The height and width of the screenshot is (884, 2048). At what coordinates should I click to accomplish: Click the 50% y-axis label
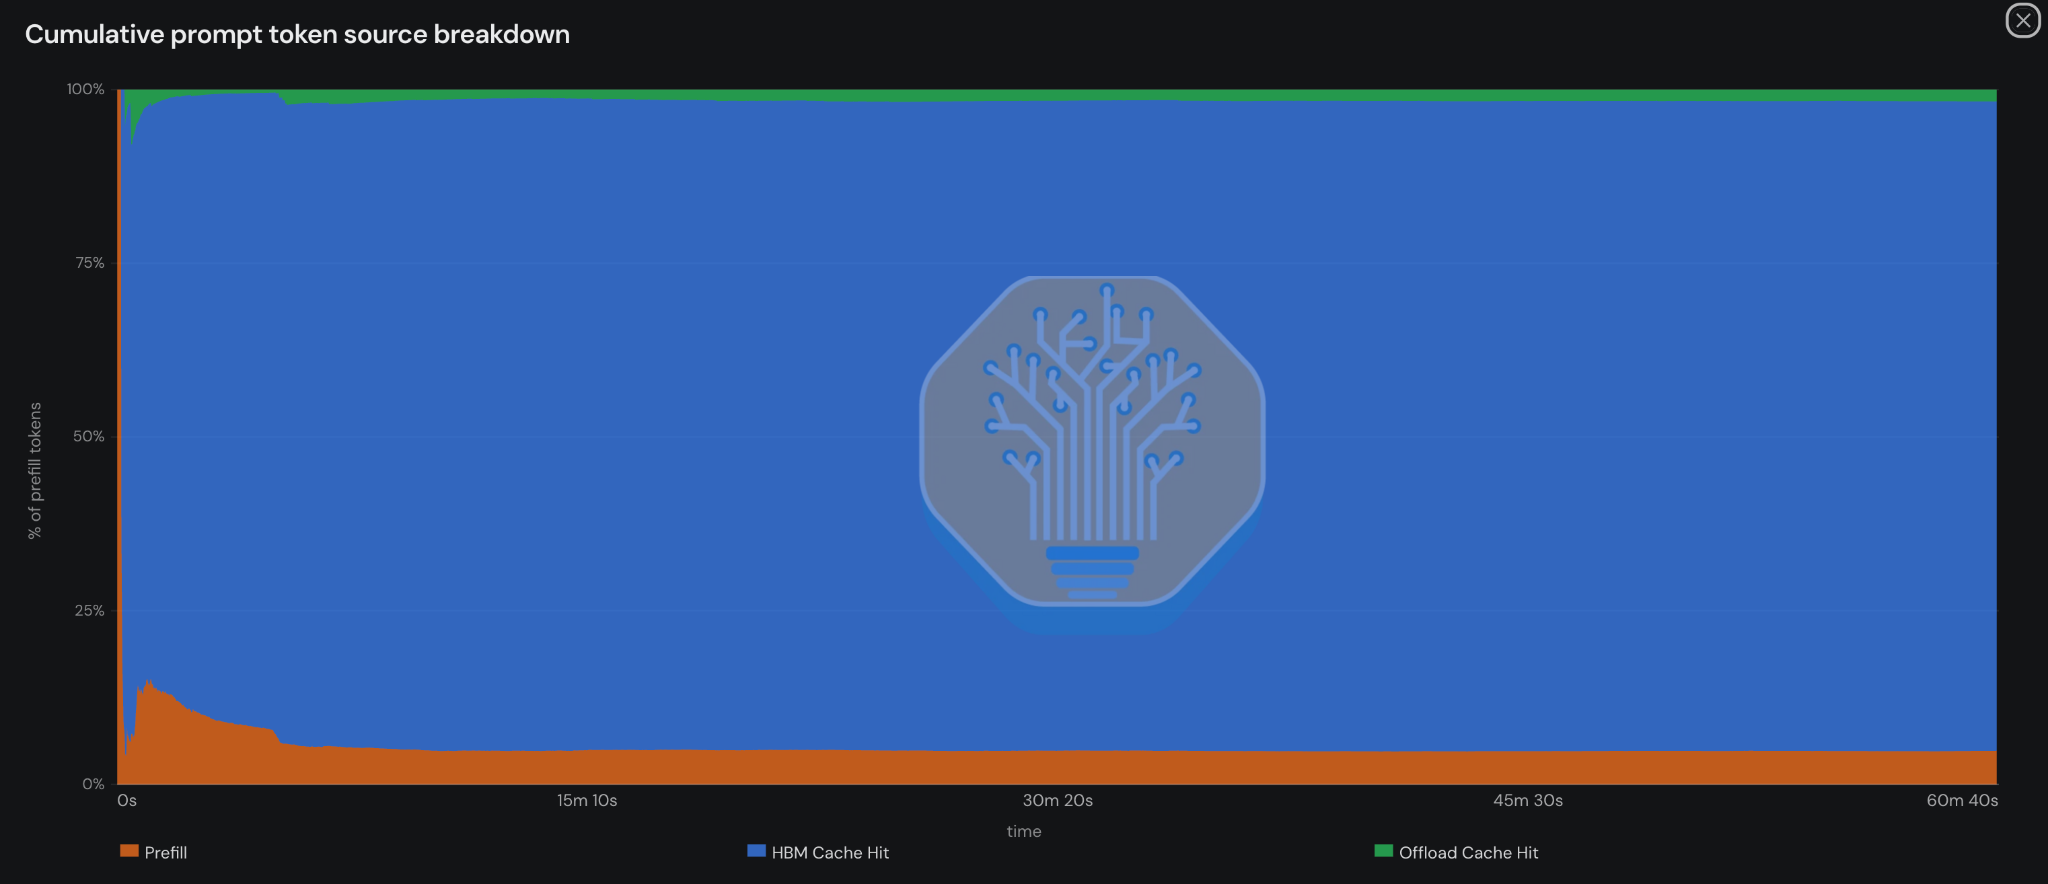coord(89,436)
